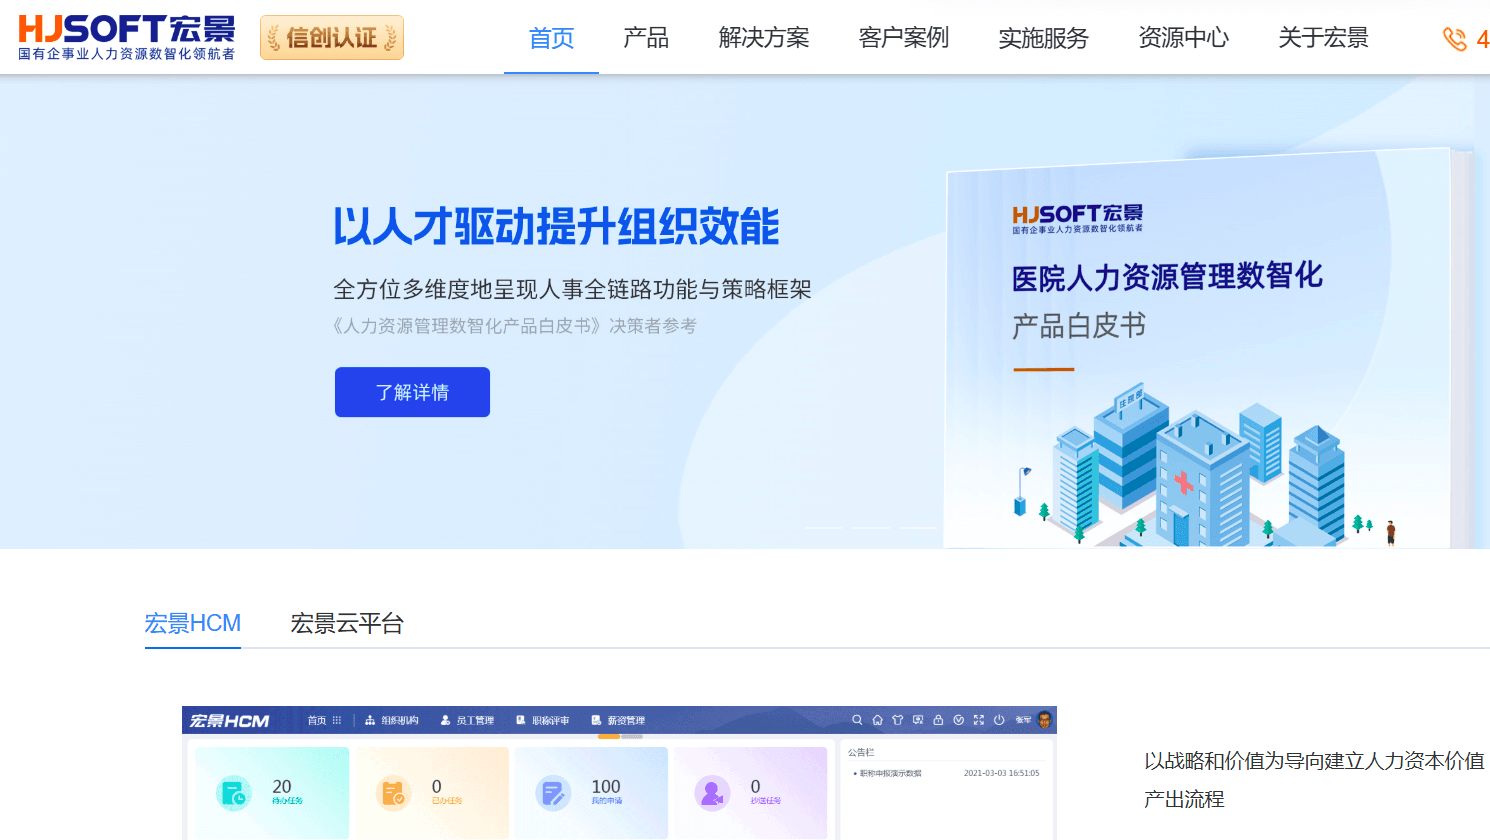Click the 组织机构 label in the HCM menu
The width and height of the screenshot is (1490, 840).
point(400,720)
